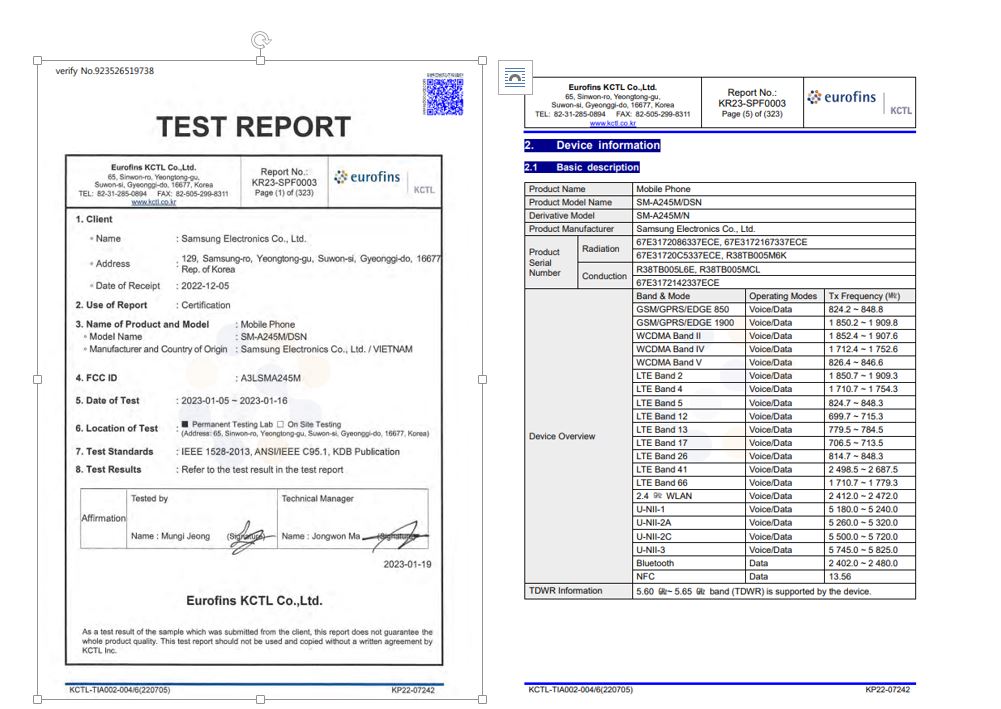This screenshot has width=1001, height=709.
Task: Click the eurofins logo on the Page (1) header
Action: point(368,177)
